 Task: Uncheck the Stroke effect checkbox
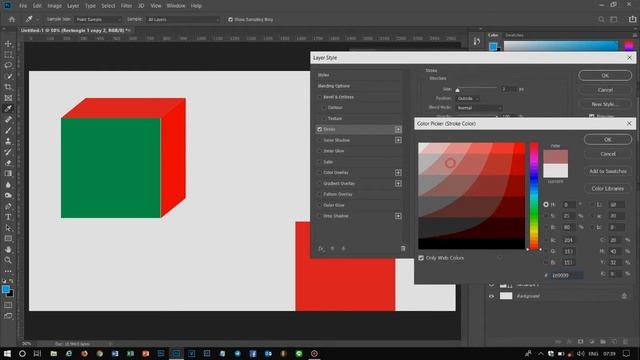coord(320,129)
